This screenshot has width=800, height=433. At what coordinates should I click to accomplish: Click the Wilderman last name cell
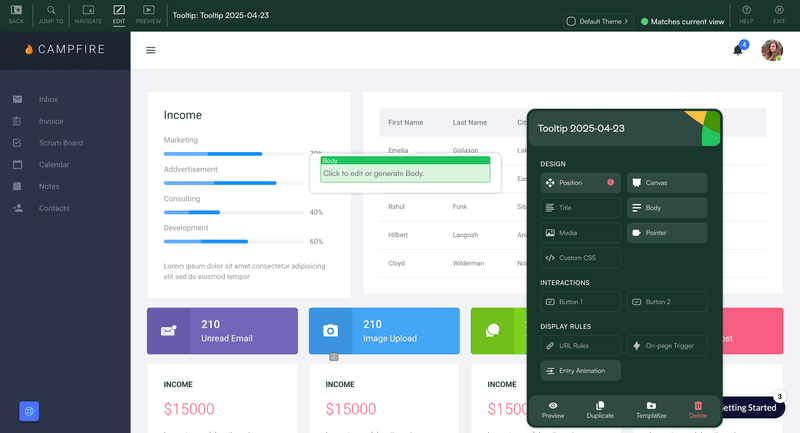[468, 263]
